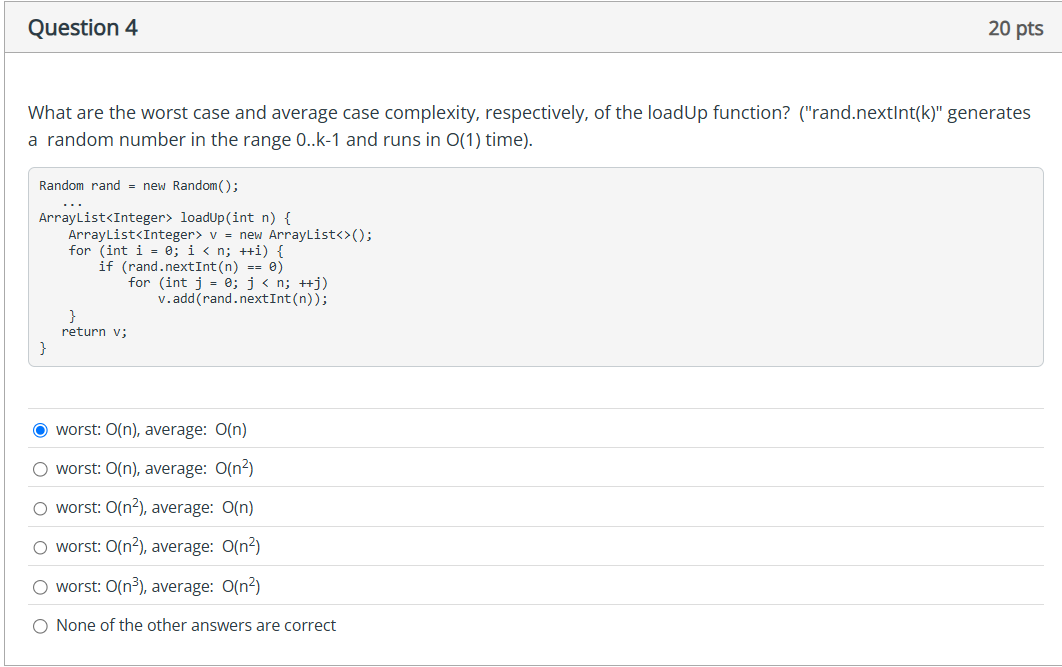Click the "None of the other answers are correct" text
Screen dimensions: 1062x667
point(196,626)
